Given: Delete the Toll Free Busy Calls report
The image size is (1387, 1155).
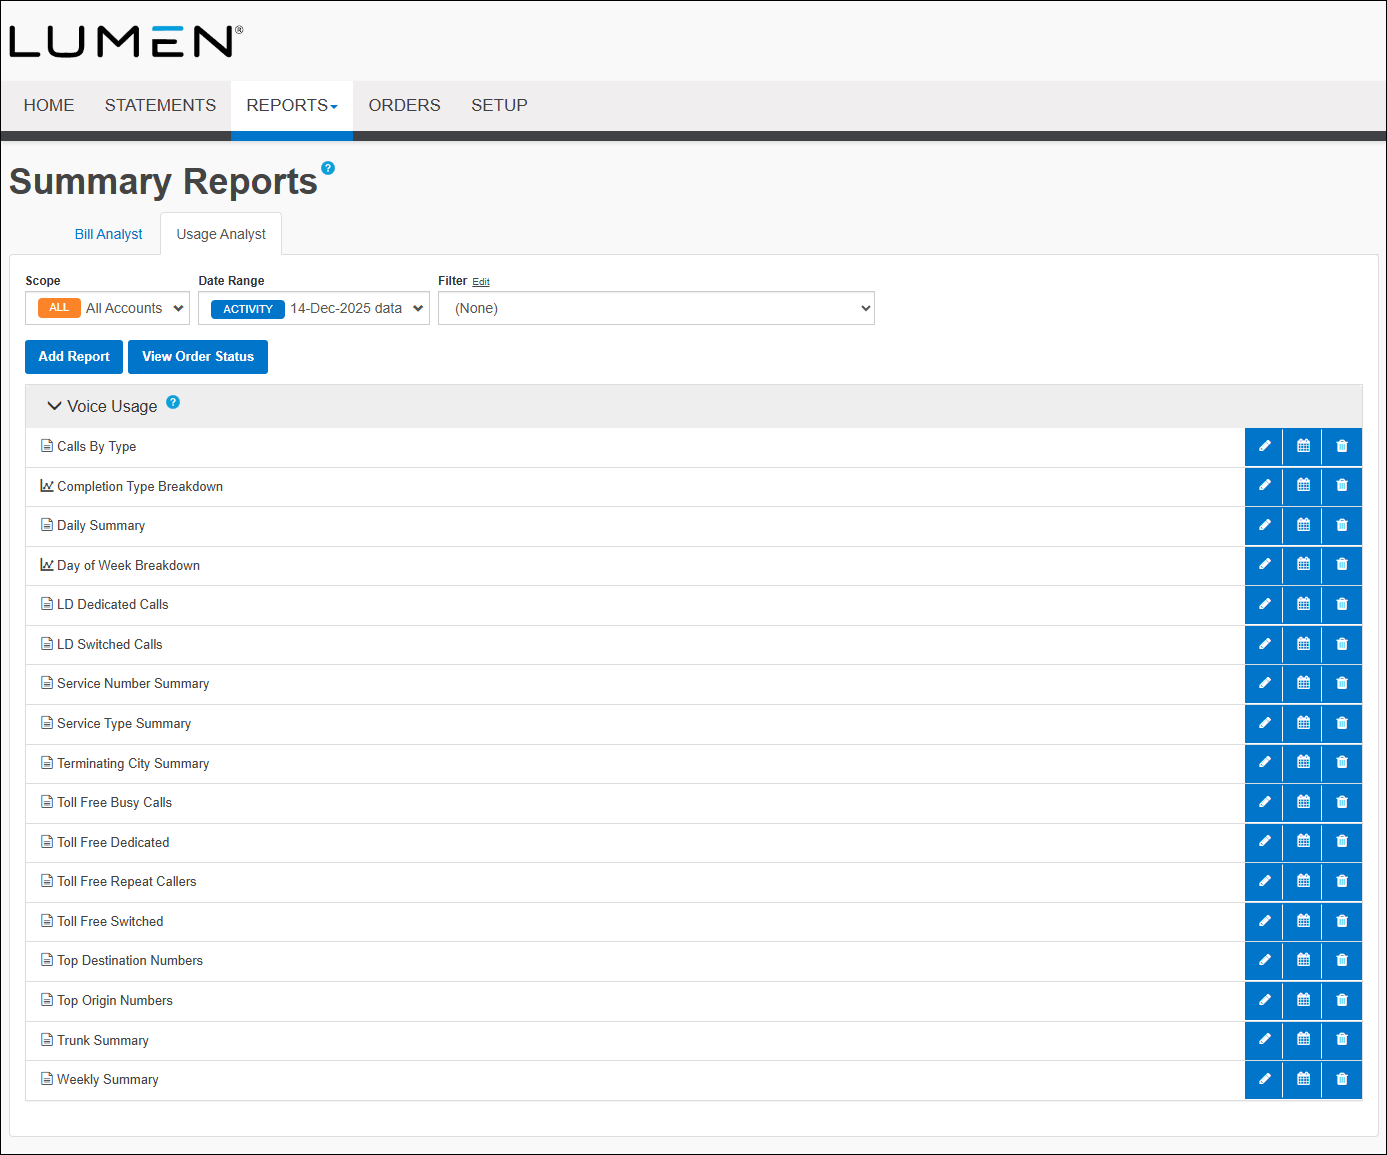Looking at the screenshot, I should [x=1341, y=802].
